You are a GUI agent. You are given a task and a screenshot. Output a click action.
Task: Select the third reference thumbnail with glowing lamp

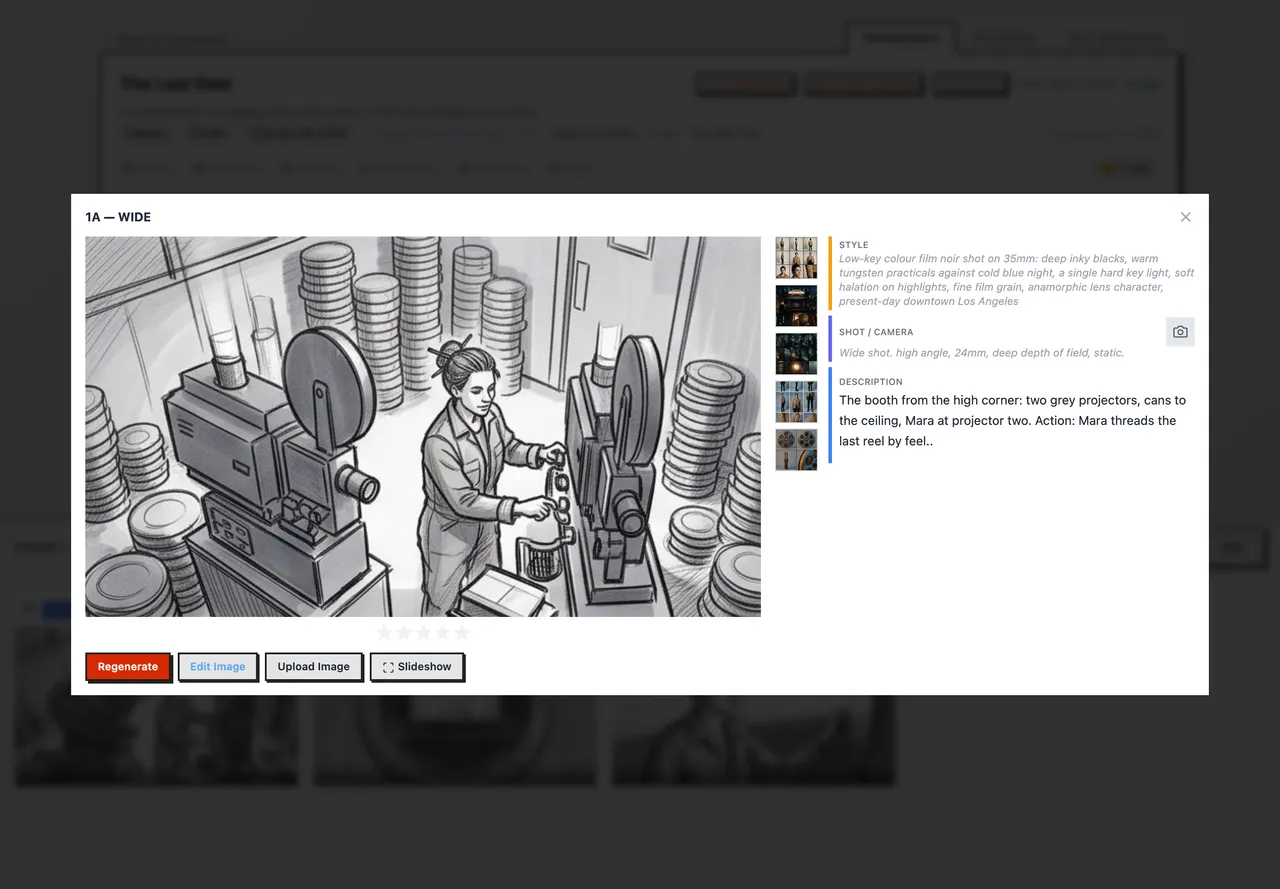click(x=796, y=354)
